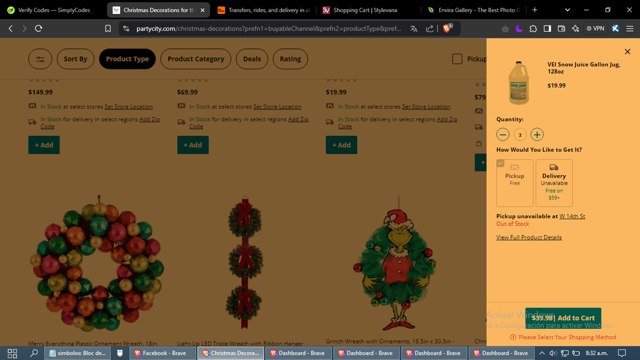Image resolution: width=640 pixels, height=360 pixels.
Task: Open the Windows Task View icon
Action: coord(12,353)
